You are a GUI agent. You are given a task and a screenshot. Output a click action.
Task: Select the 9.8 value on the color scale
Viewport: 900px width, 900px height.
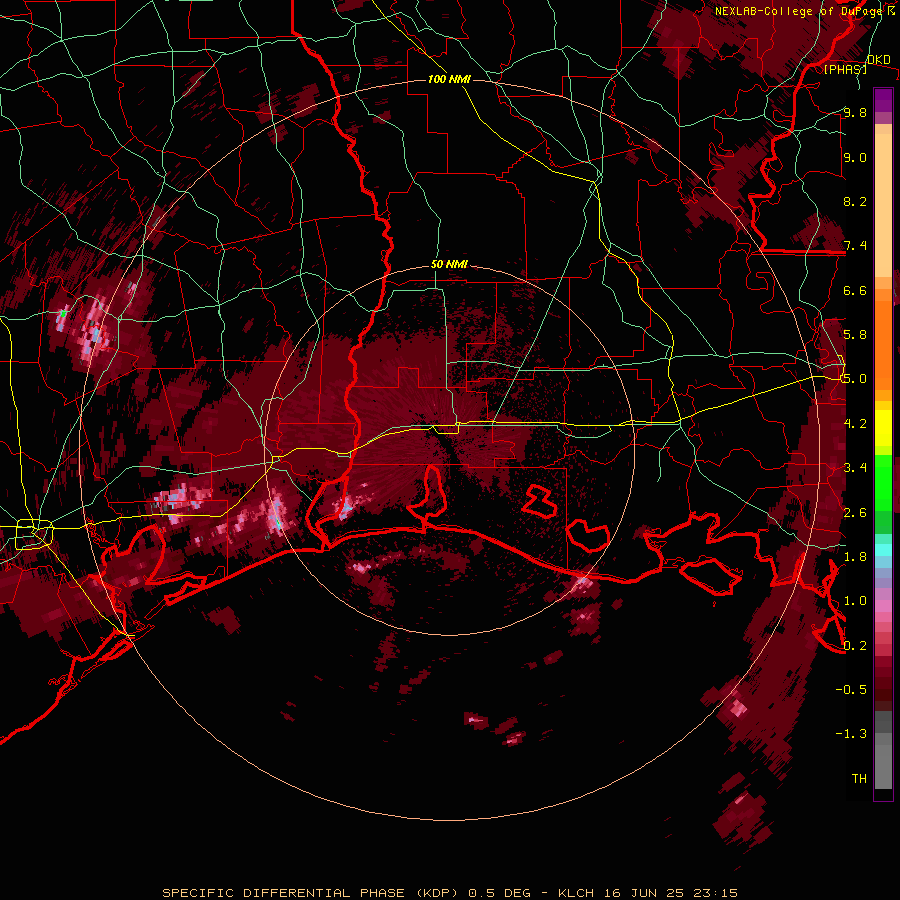[855, 113]
